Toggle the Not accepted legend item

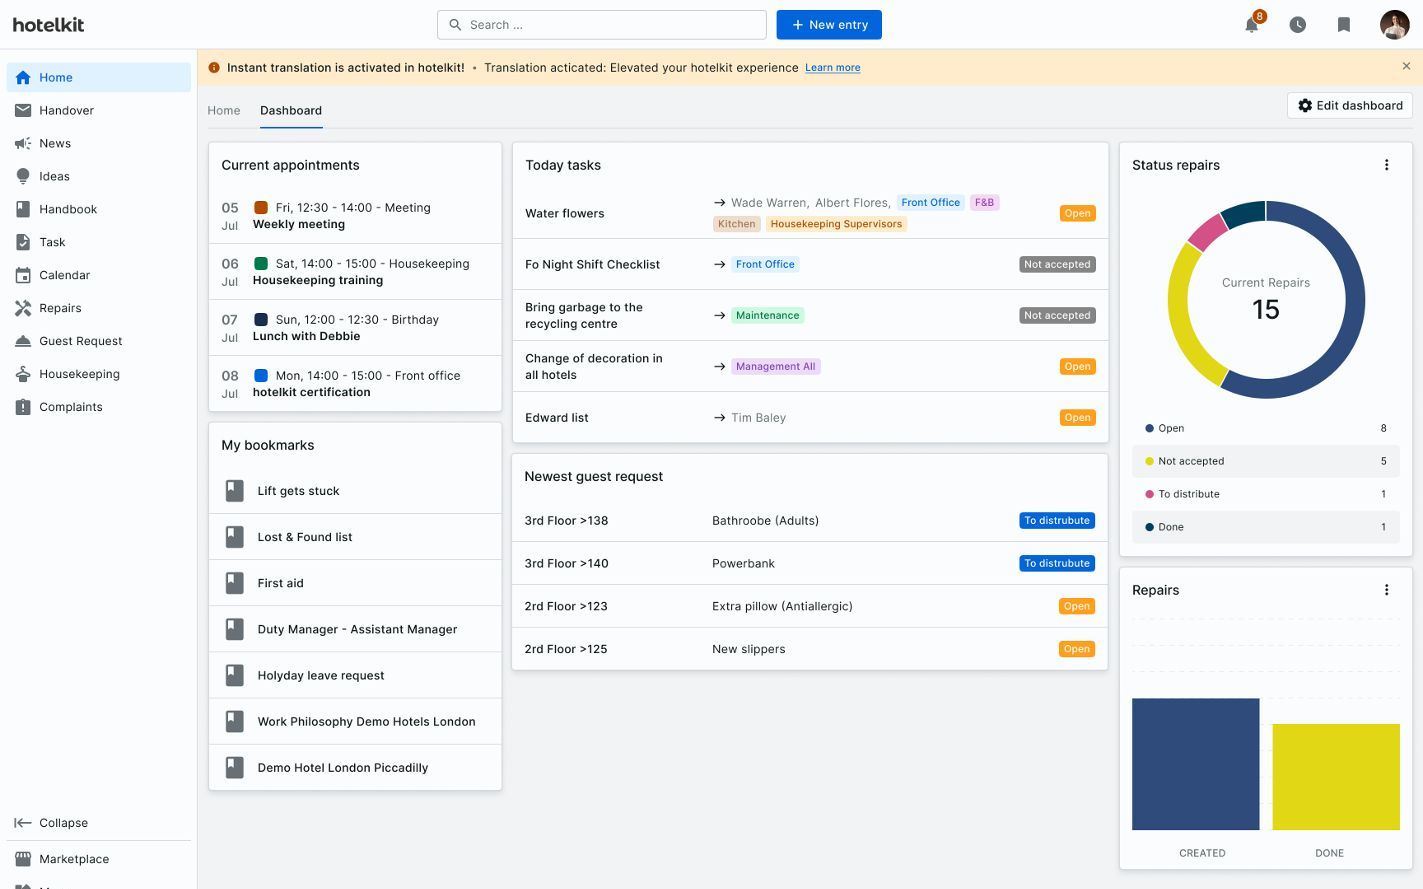tap(1190, 461)
